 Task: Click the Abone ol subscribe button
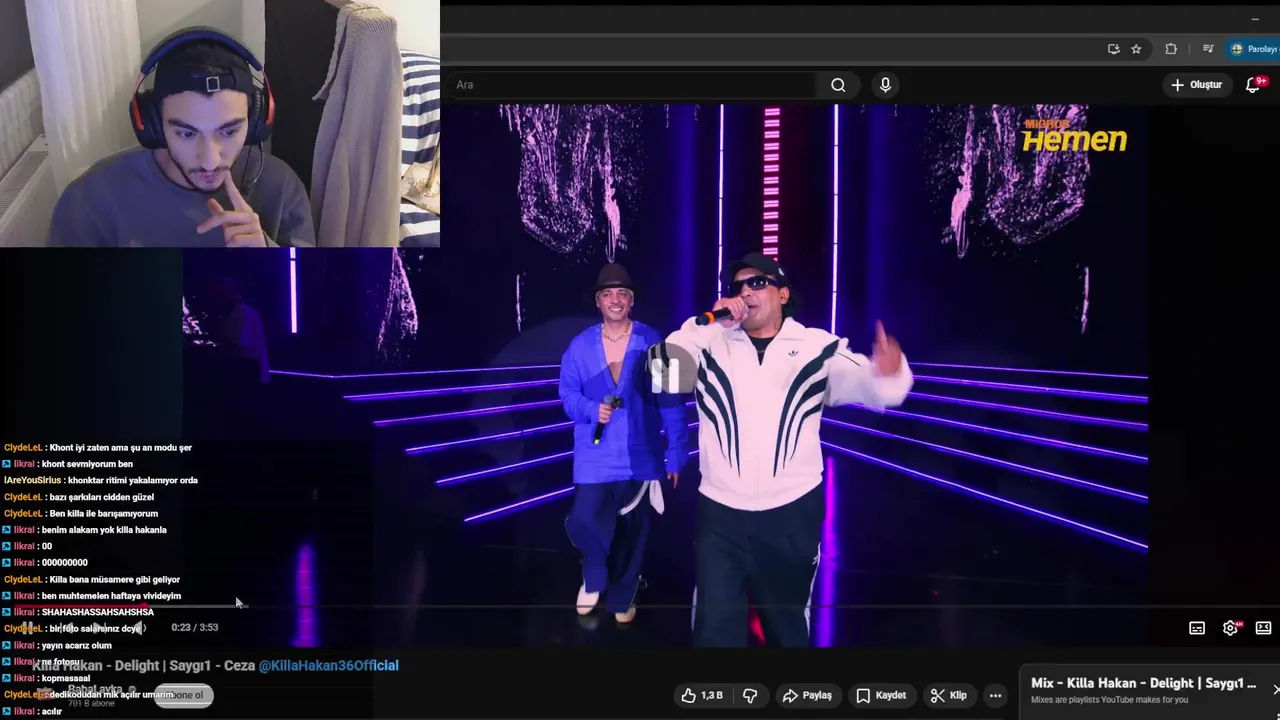coord(184,695)
